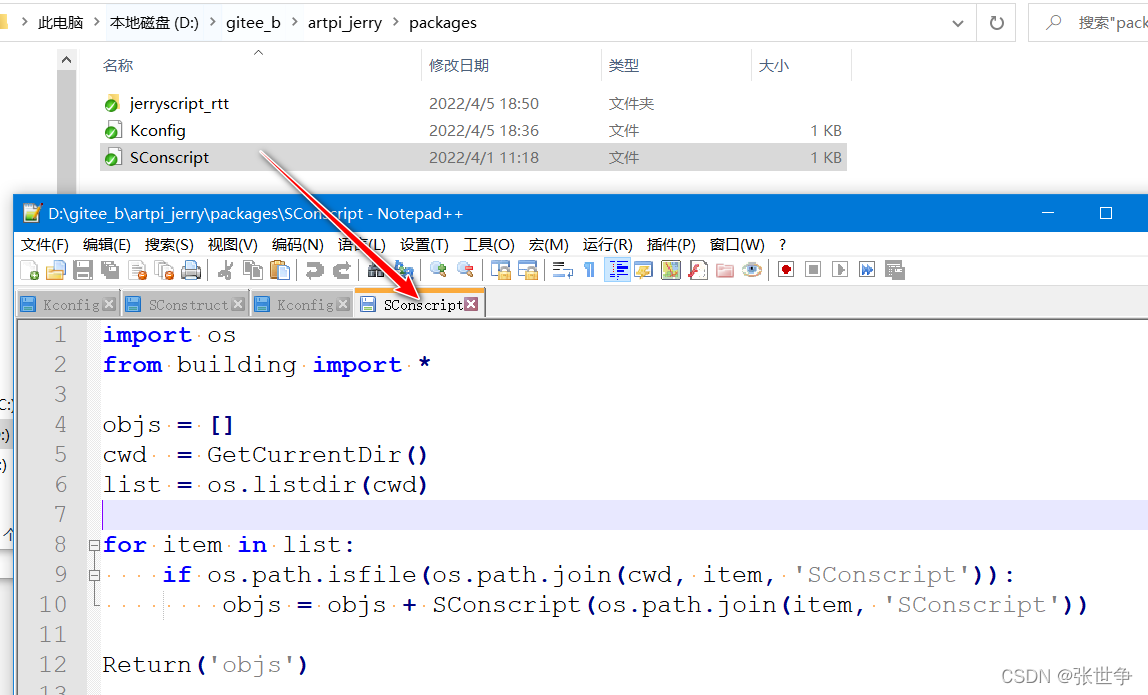Image resolution: width=1148 pixels, height=695 pixels.
Task: Toggle the indent guide icon
Action: tap(617, 270)
